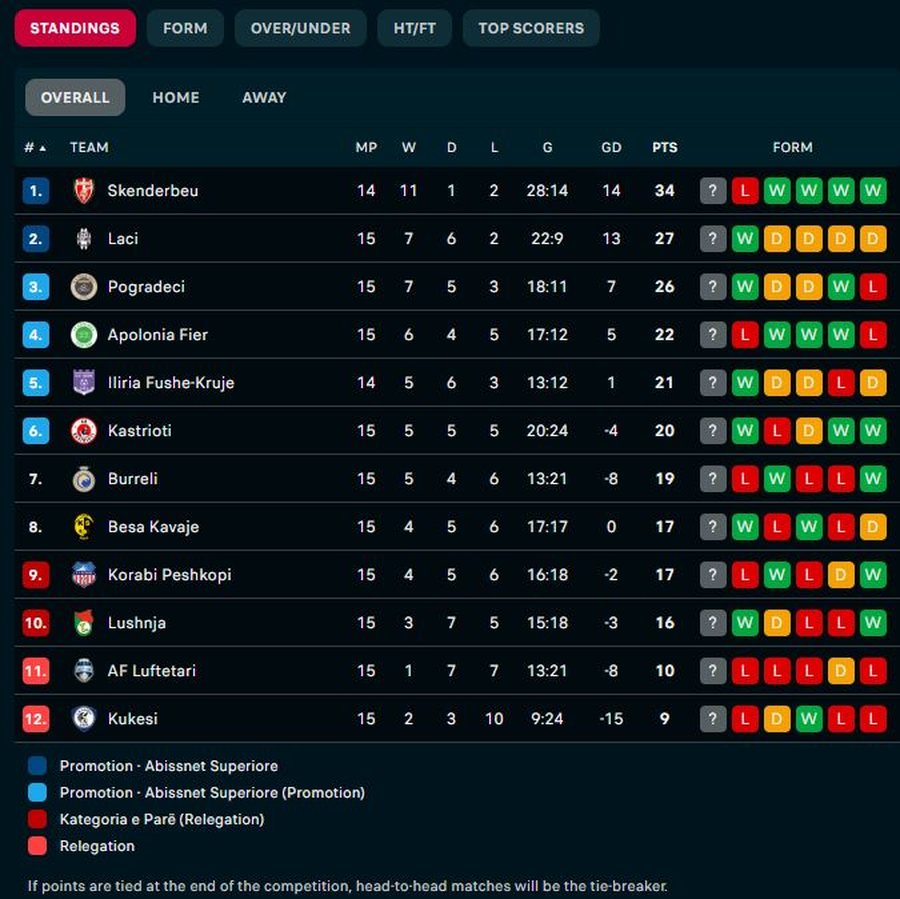Image resolution: width=900 pixels, height=899 pixels.
Task: Sort standings by PTS column header
Action: 664,147
